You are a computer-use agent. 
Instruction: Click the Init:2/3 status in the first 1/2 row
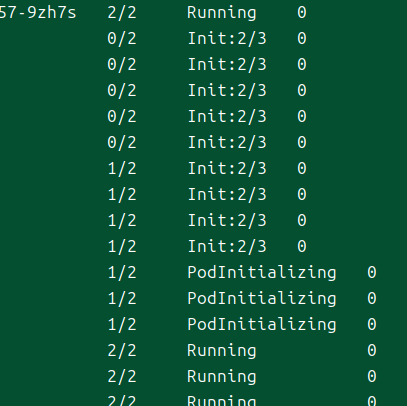coord(227,169)
